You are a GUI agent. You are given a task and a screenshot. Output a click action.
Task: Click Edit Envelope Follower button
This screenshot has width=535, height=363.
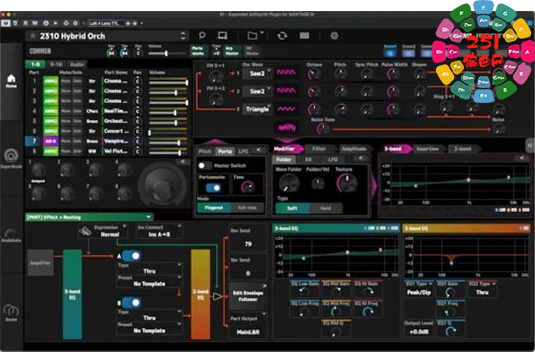pos(248,296)
